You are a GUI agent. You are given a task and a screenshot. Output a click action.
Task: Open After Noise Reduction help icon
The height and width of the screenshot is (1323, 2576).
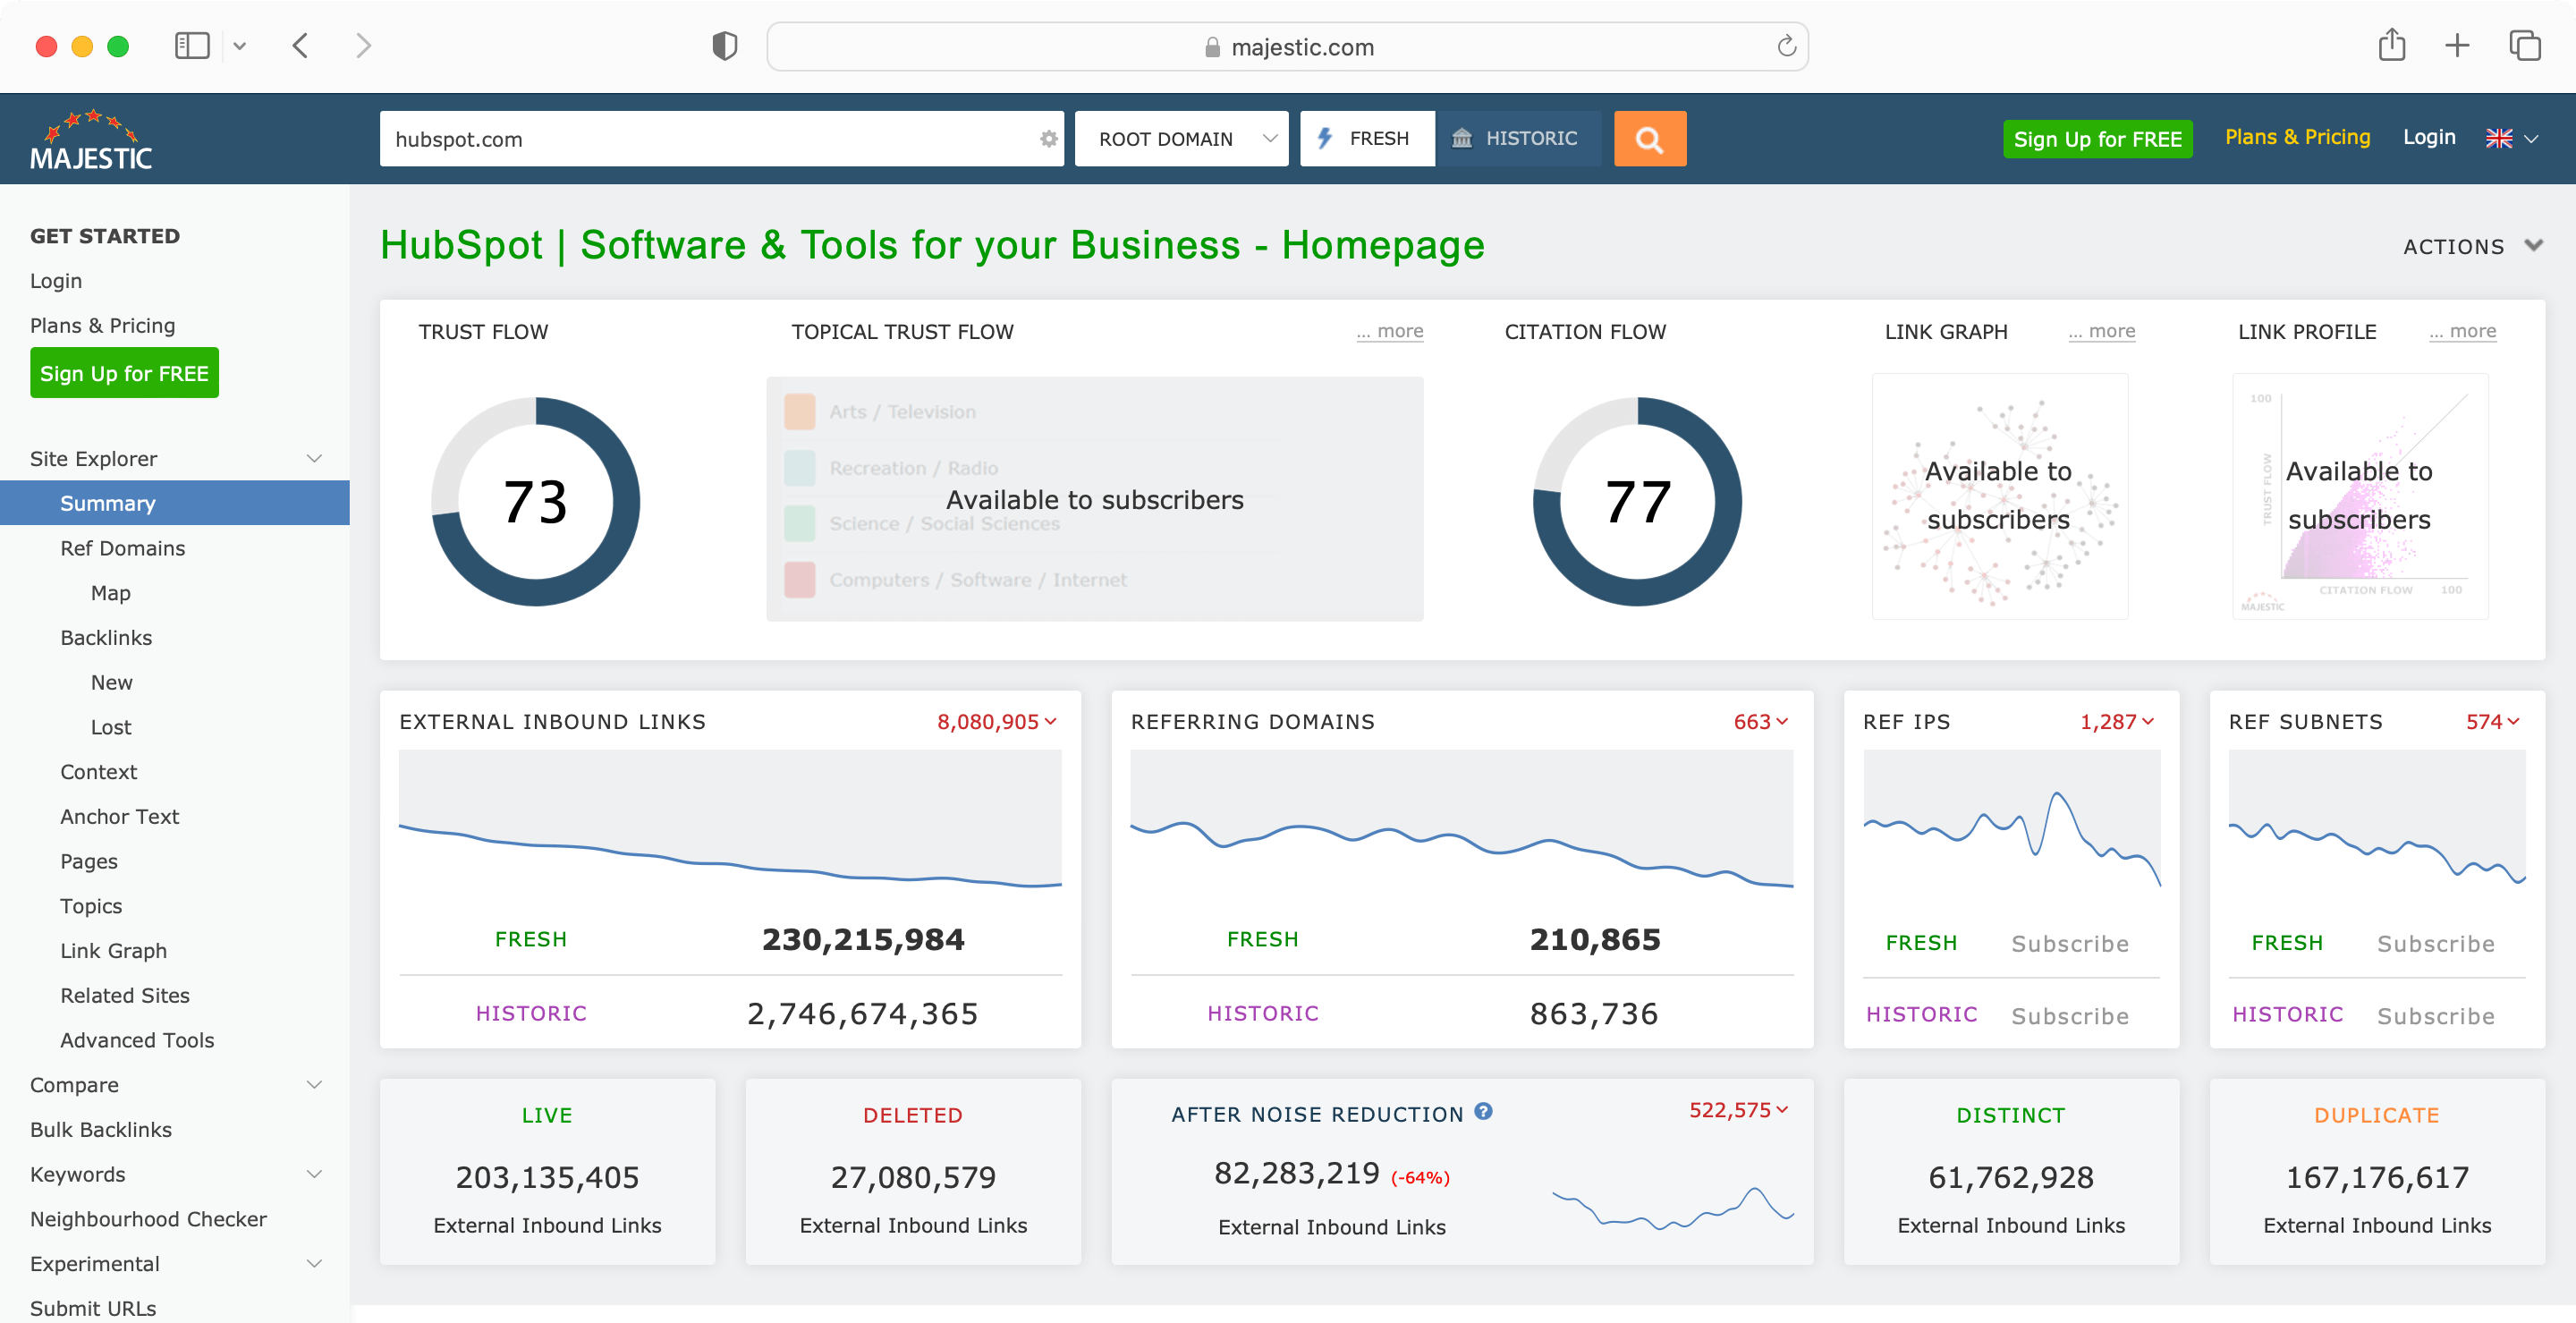(x=1484, y=1111)
